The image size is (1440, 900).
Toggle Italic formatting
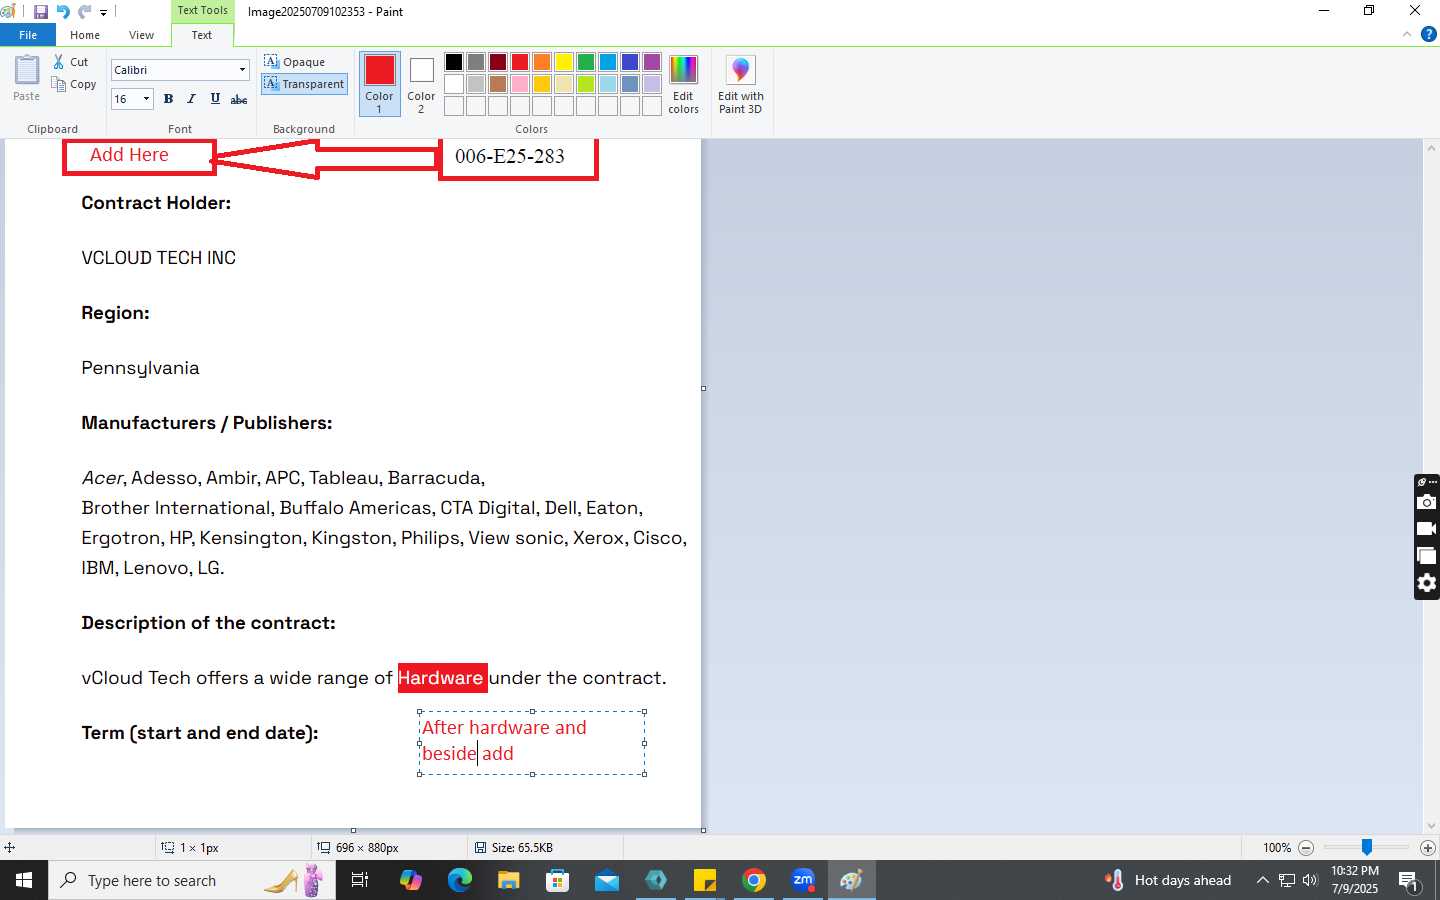tap(191, 99)
